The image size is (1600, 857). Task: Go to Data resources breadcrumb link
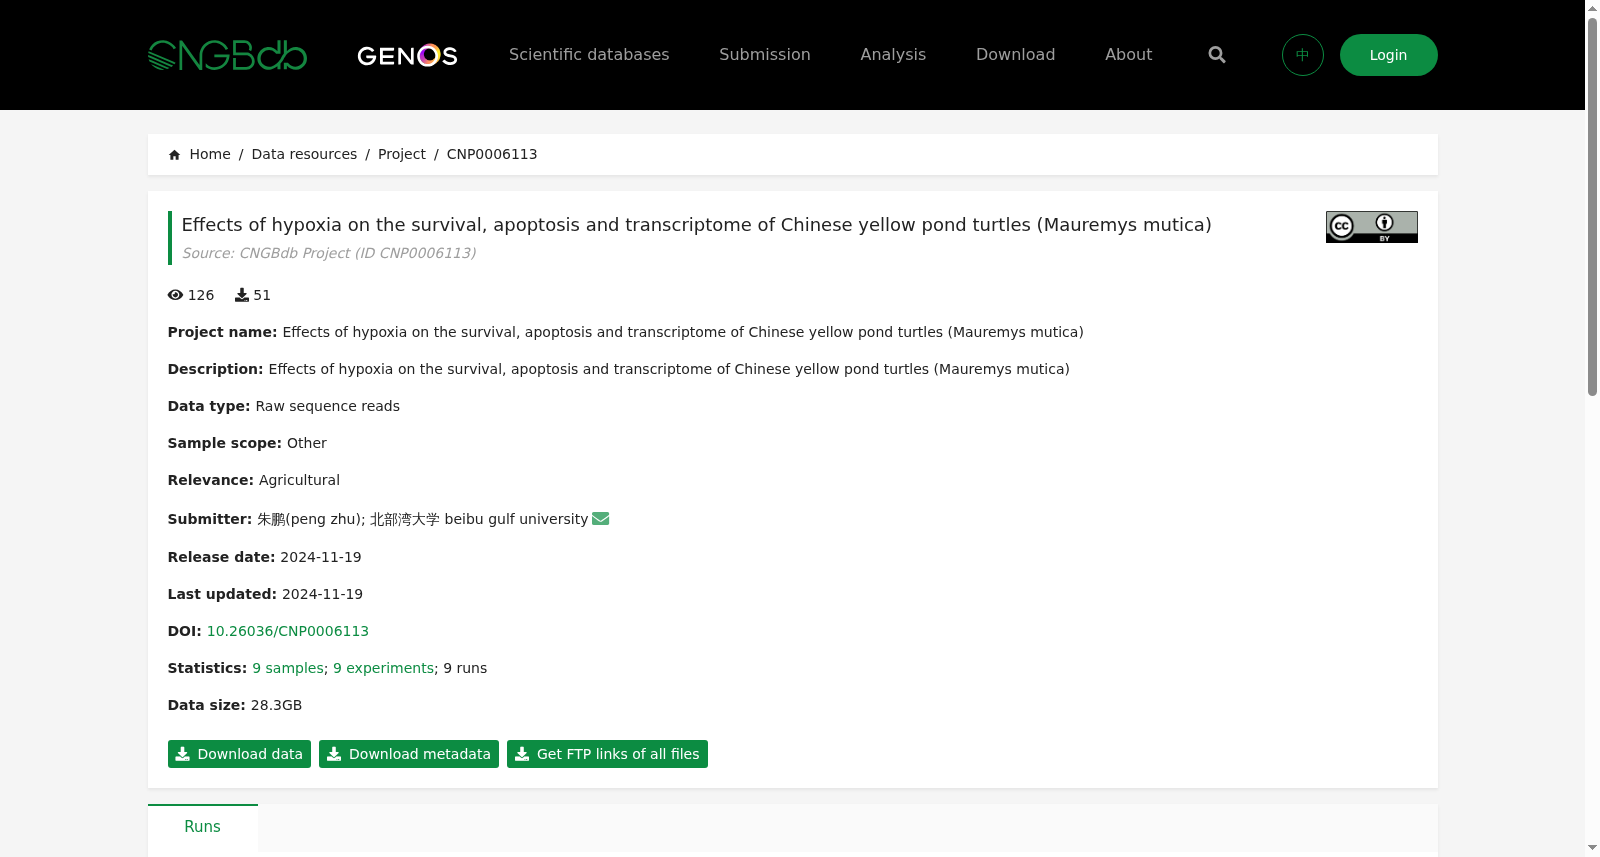(x=304, y=154)
